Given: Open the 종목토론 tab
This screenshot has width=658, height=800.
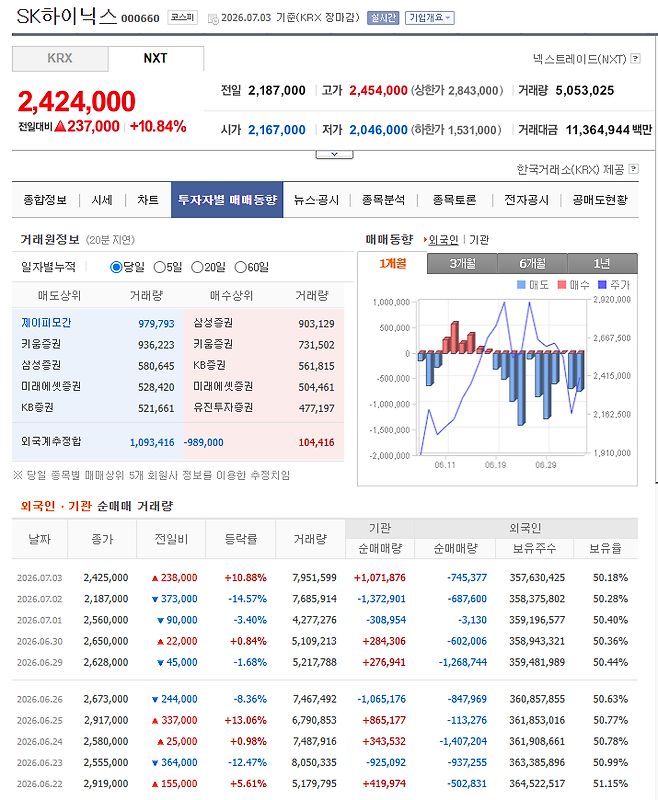Looking at the screenshot, I should click(454, 200).
